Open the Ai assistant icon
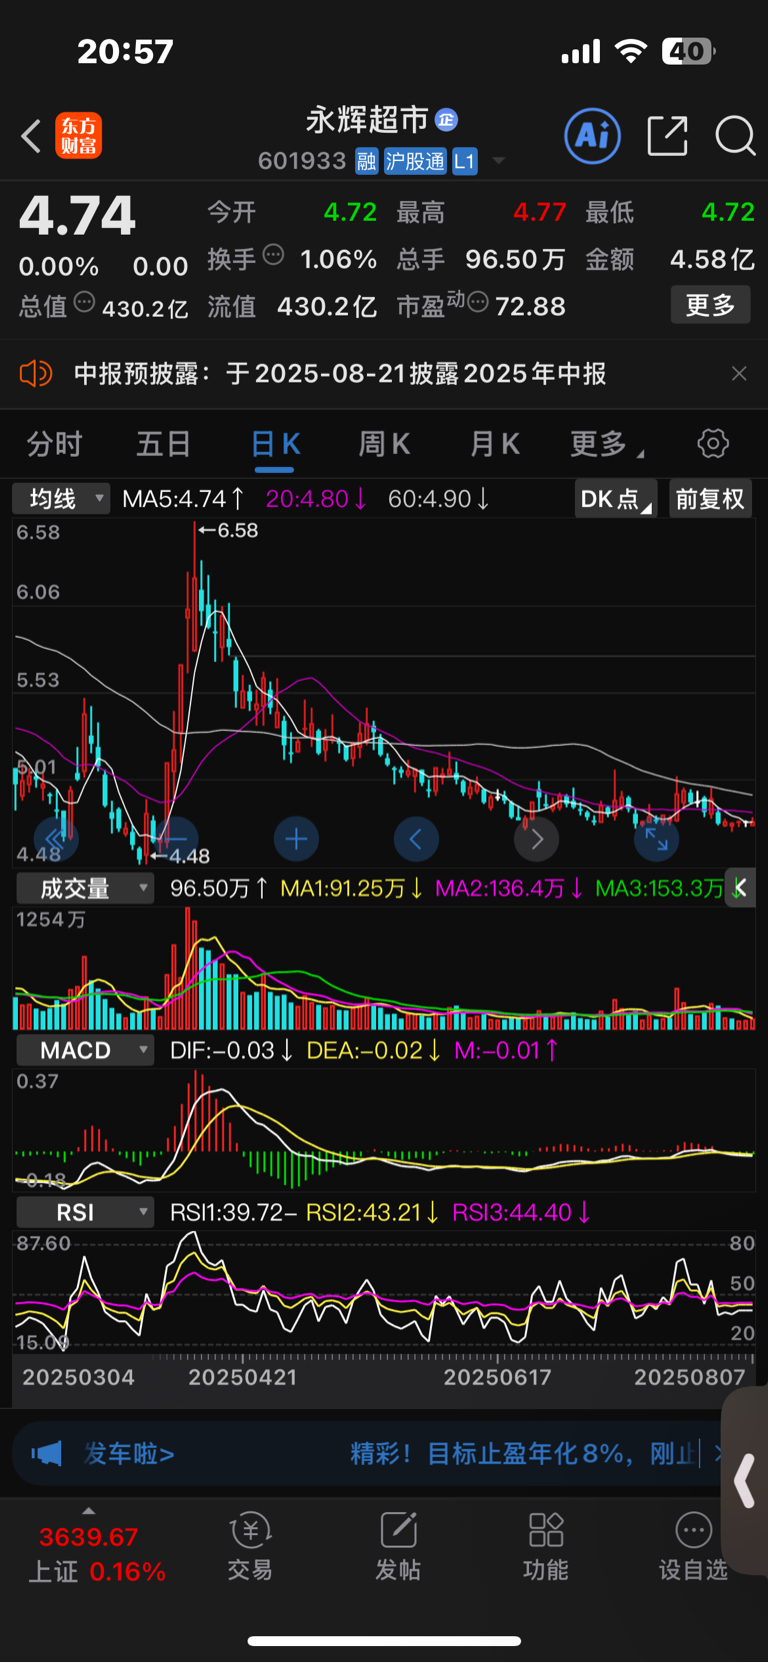Viewport: 768px width, 1663px height. tap(593, 135)
